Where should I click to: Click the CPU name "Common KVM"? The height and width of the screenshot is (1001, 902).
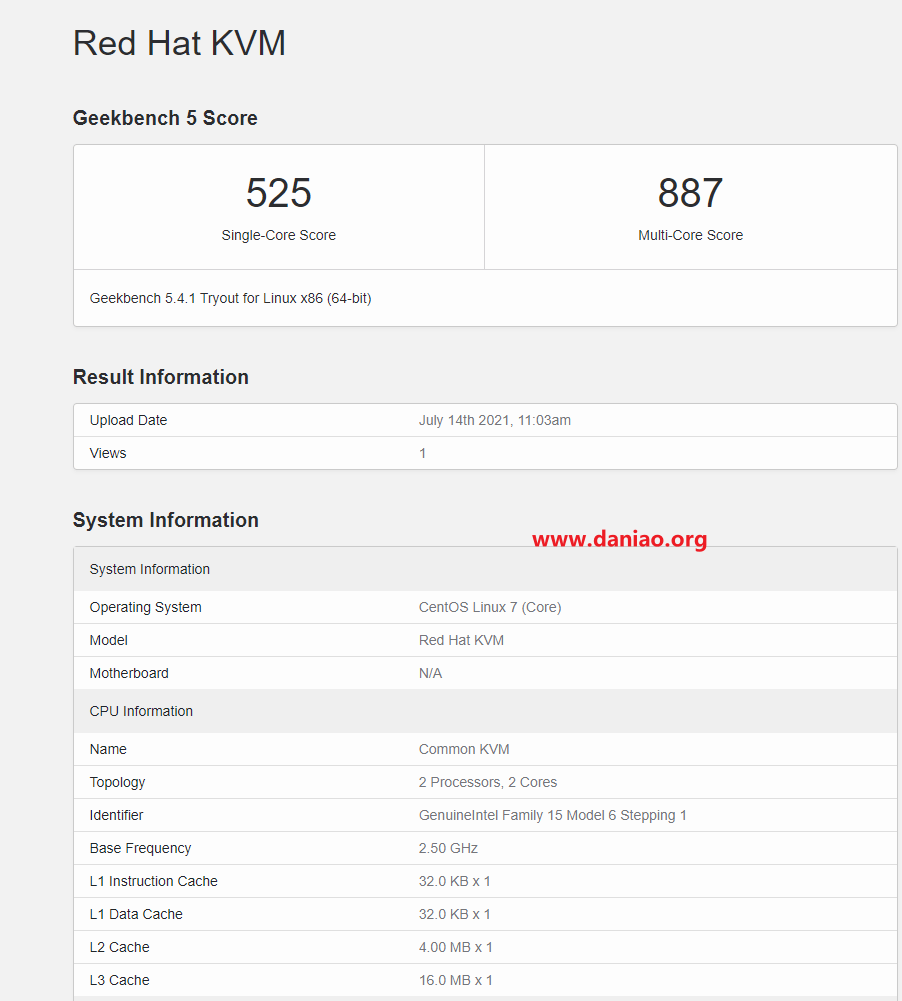tap(464, 749)
